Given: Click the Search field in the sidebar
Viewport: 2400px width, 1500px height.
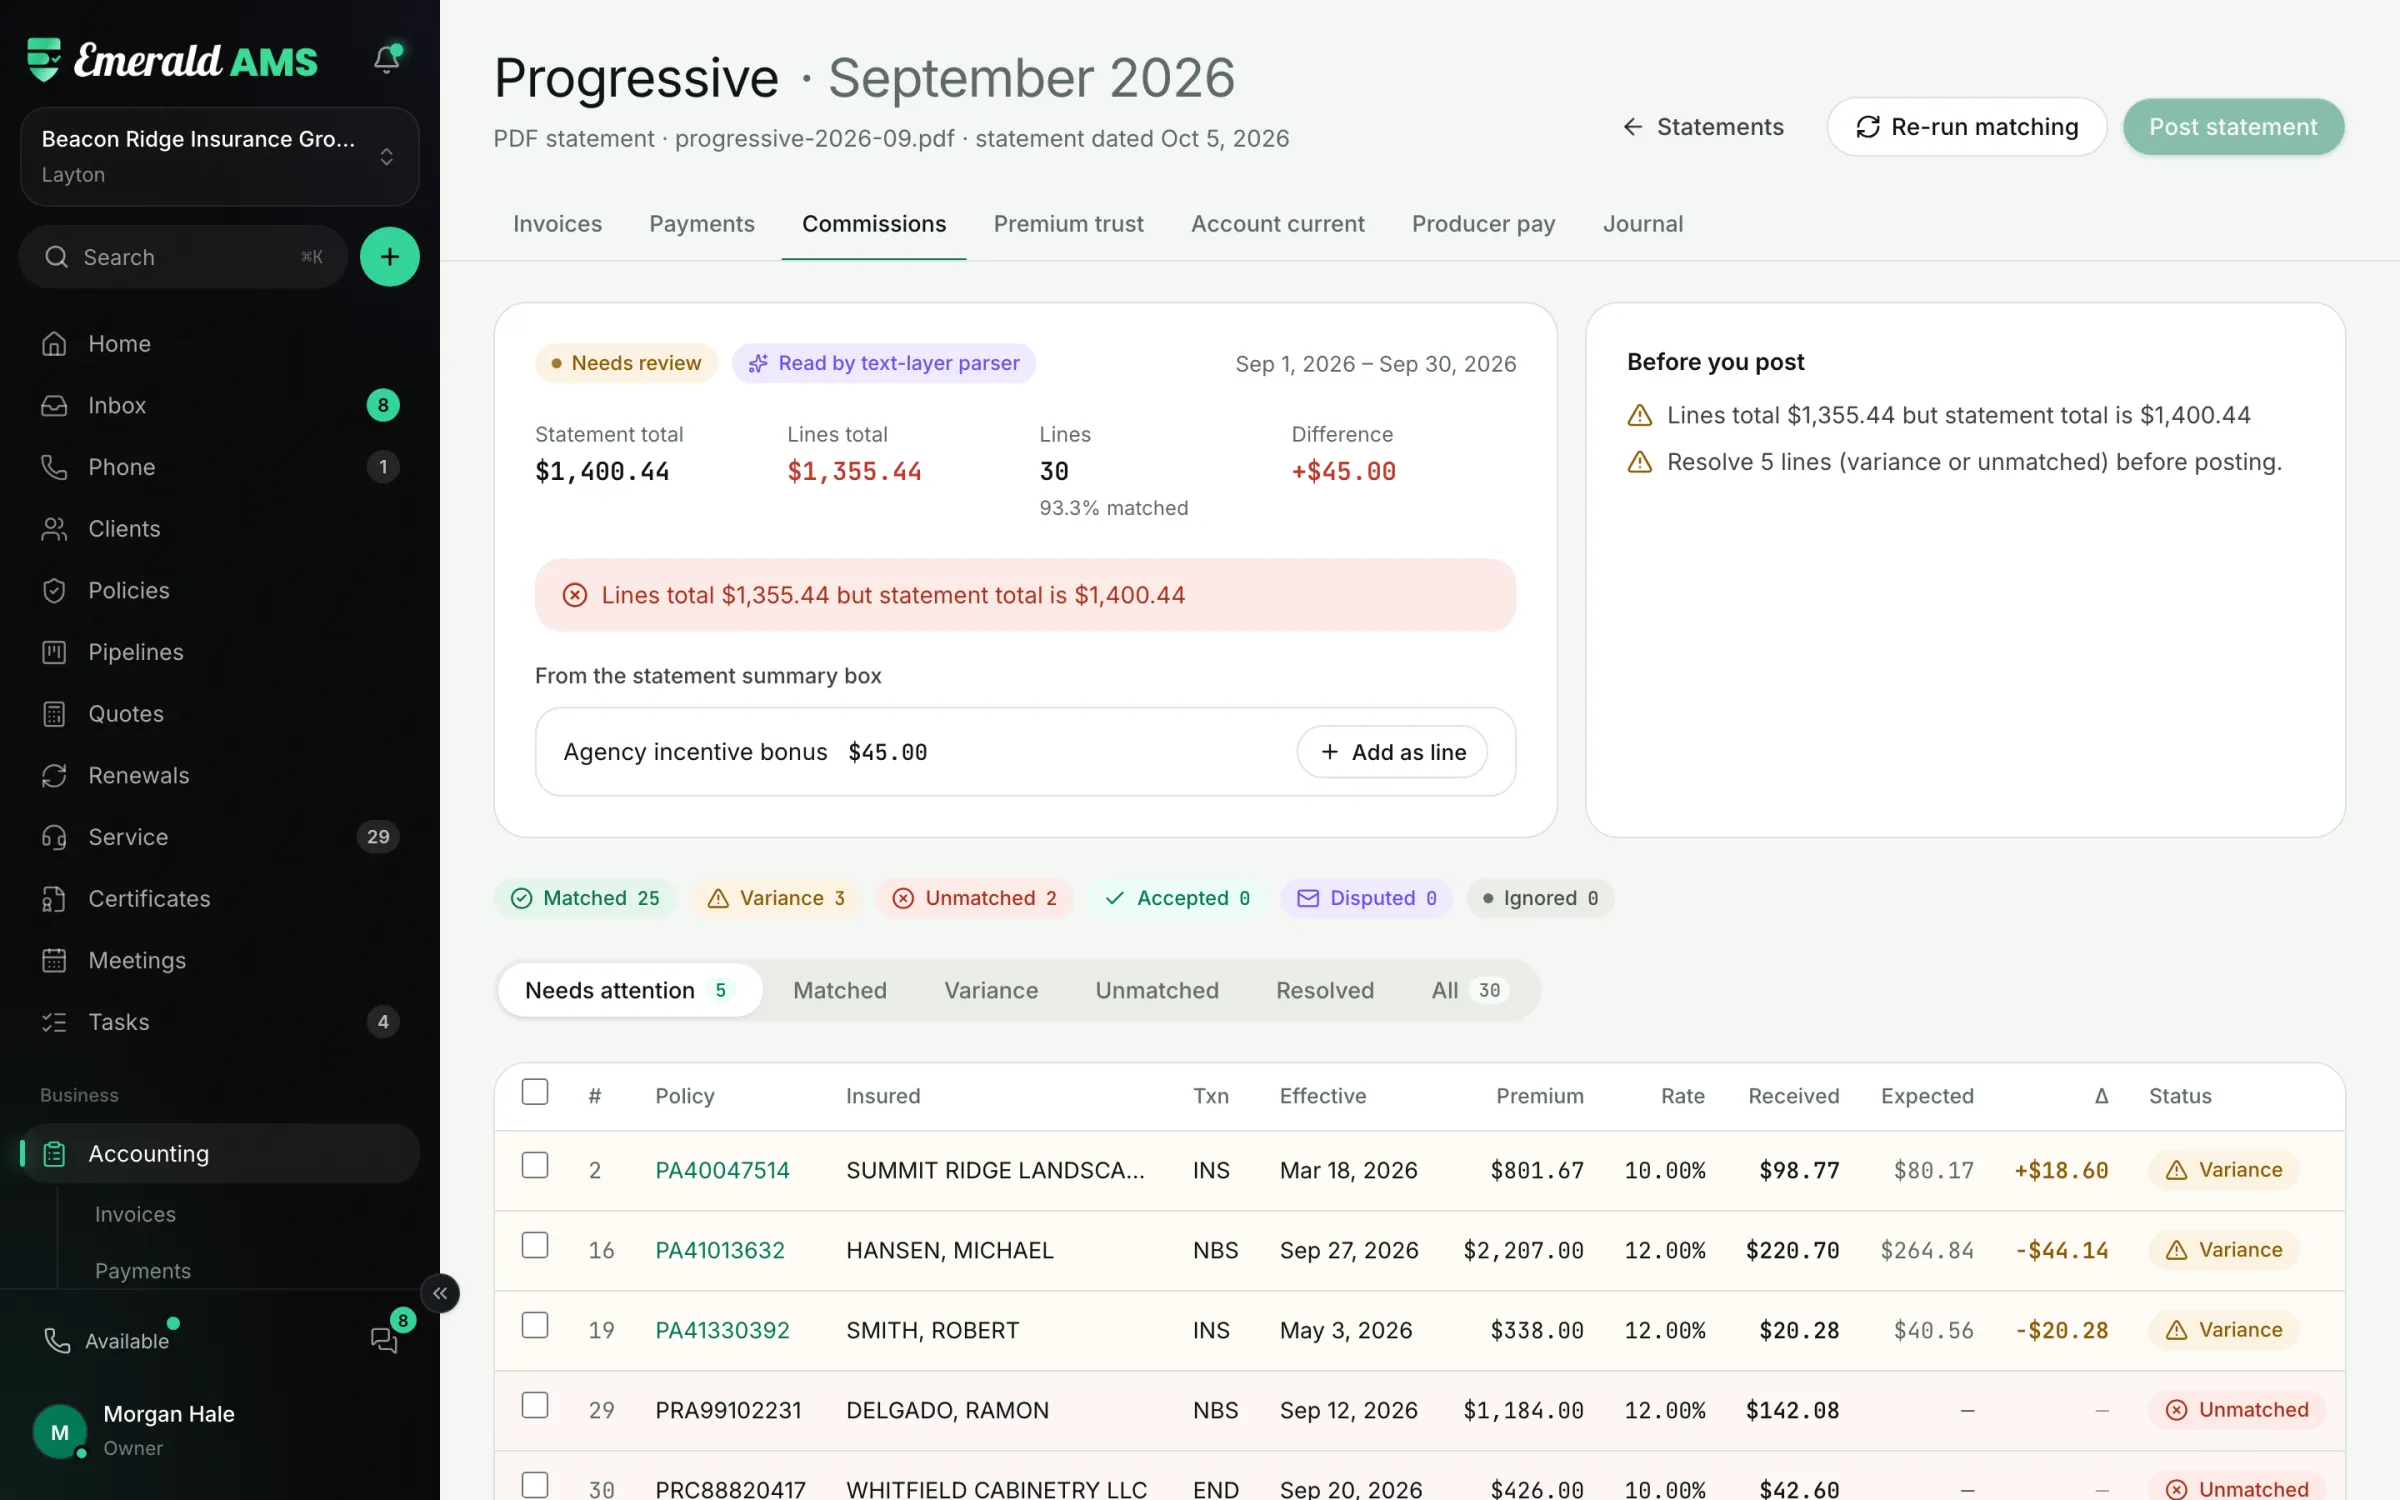Looking at the screenshot, I should tap(183, 257).
